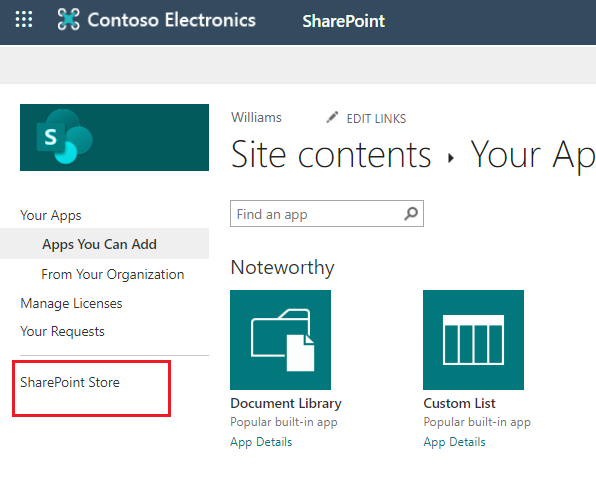
Task: Click the Custom List title
Action: (460, 403)
